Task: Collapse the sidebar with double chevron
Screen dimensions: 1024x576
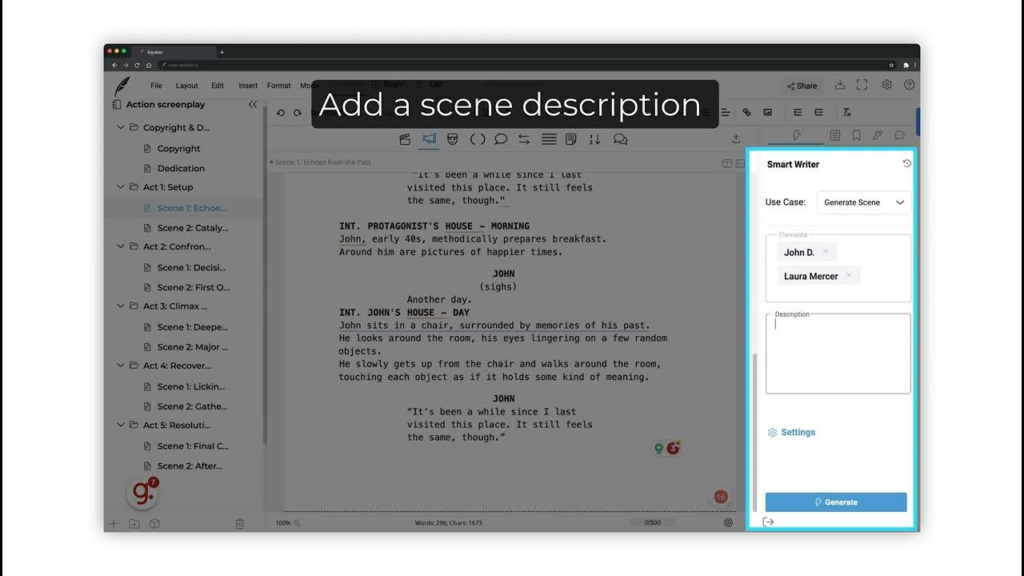Action: pos(253,104)
